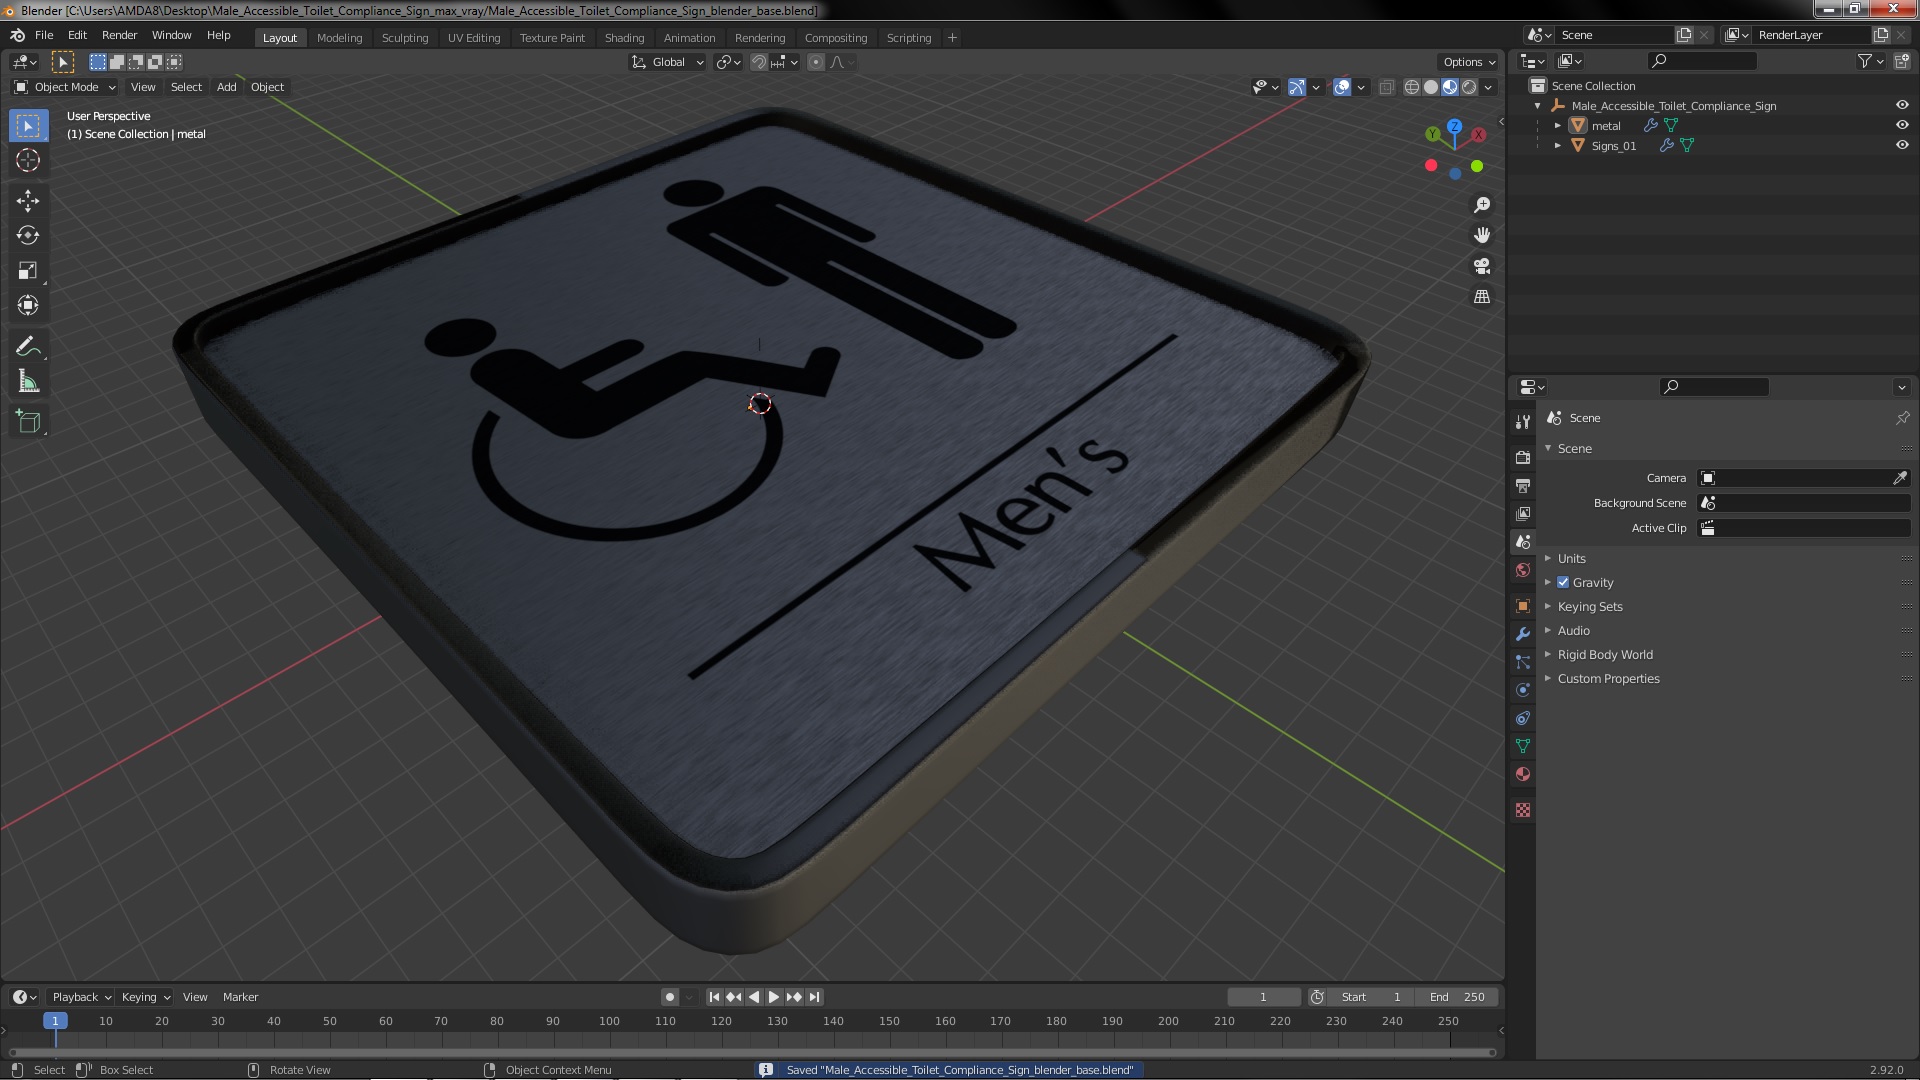Click the Shading tab in header
Viewport: 1920px width, 1080px height.
(x=624, y=36)
